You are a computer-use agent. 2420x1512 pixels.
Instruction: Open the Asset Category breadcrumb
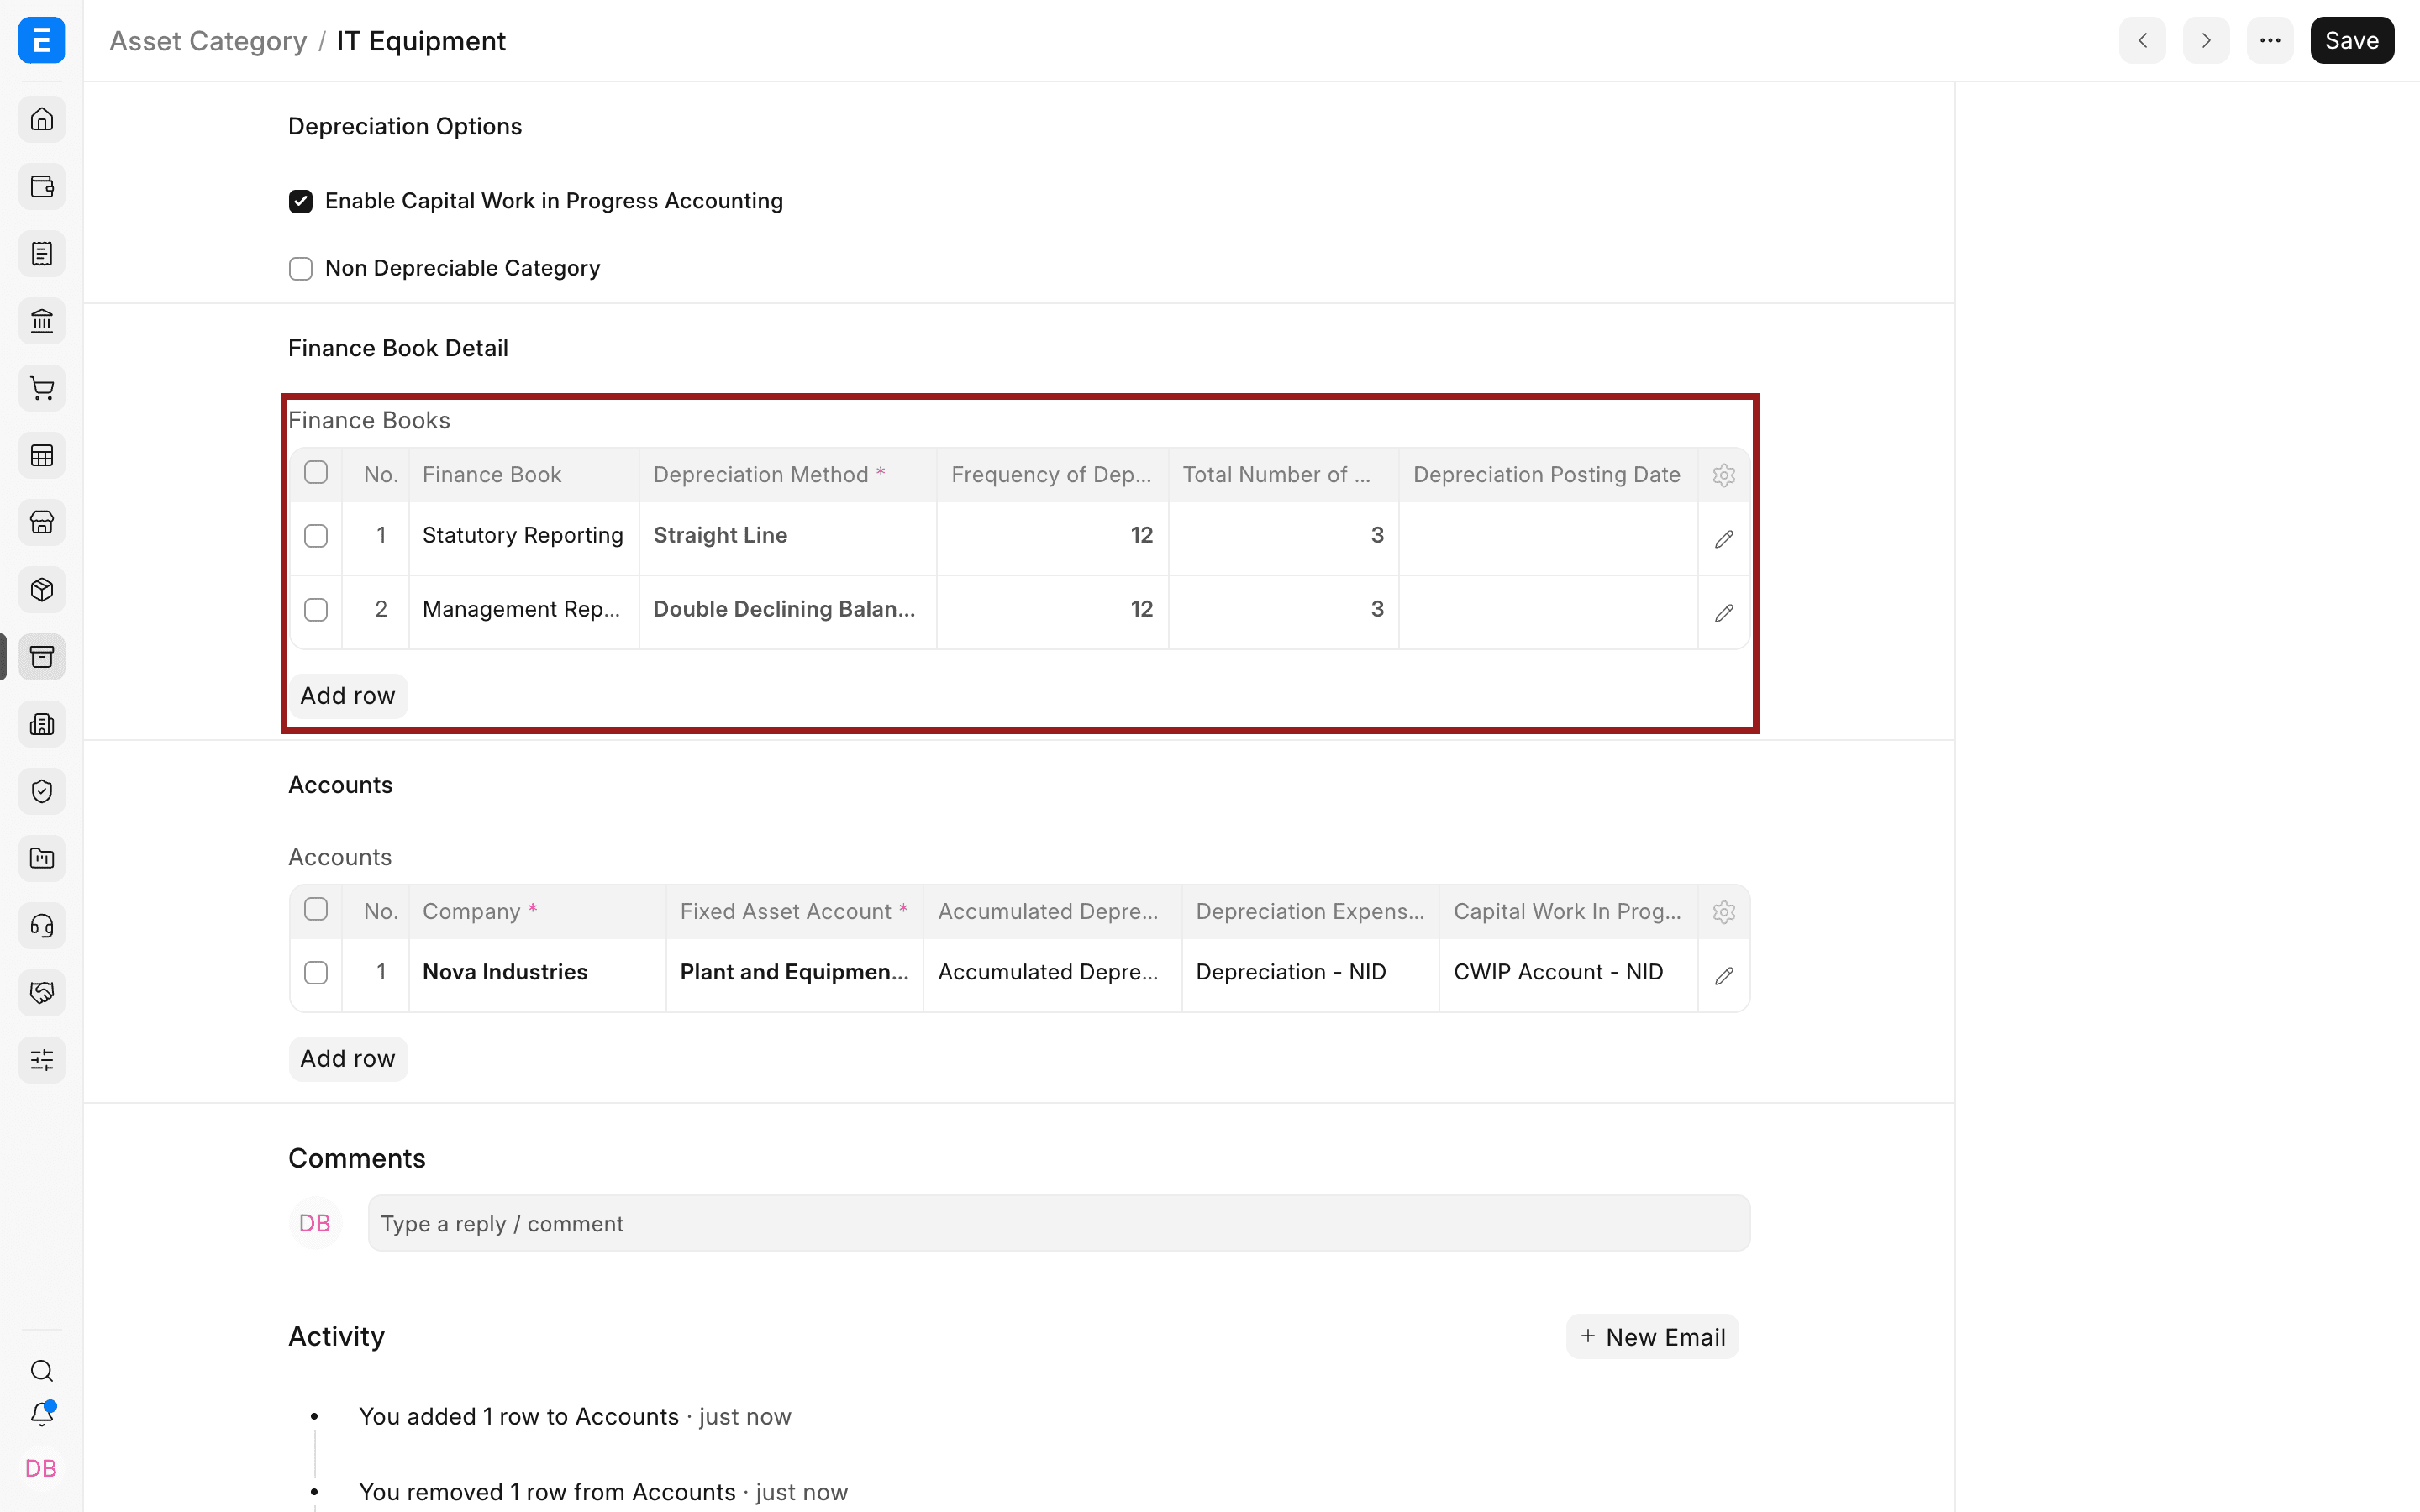click(x=208, y=41)
